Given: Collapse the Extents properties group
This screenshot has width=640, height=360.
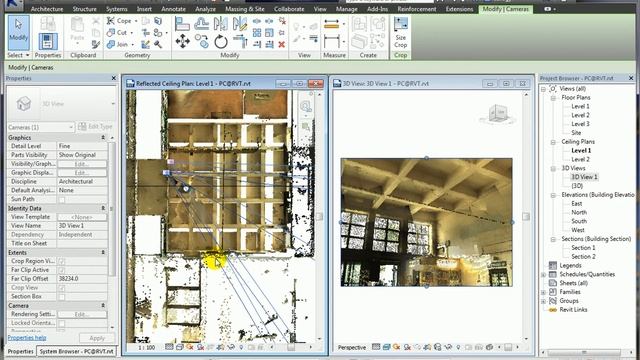Looking at the screenshot, I should point(103,253).
